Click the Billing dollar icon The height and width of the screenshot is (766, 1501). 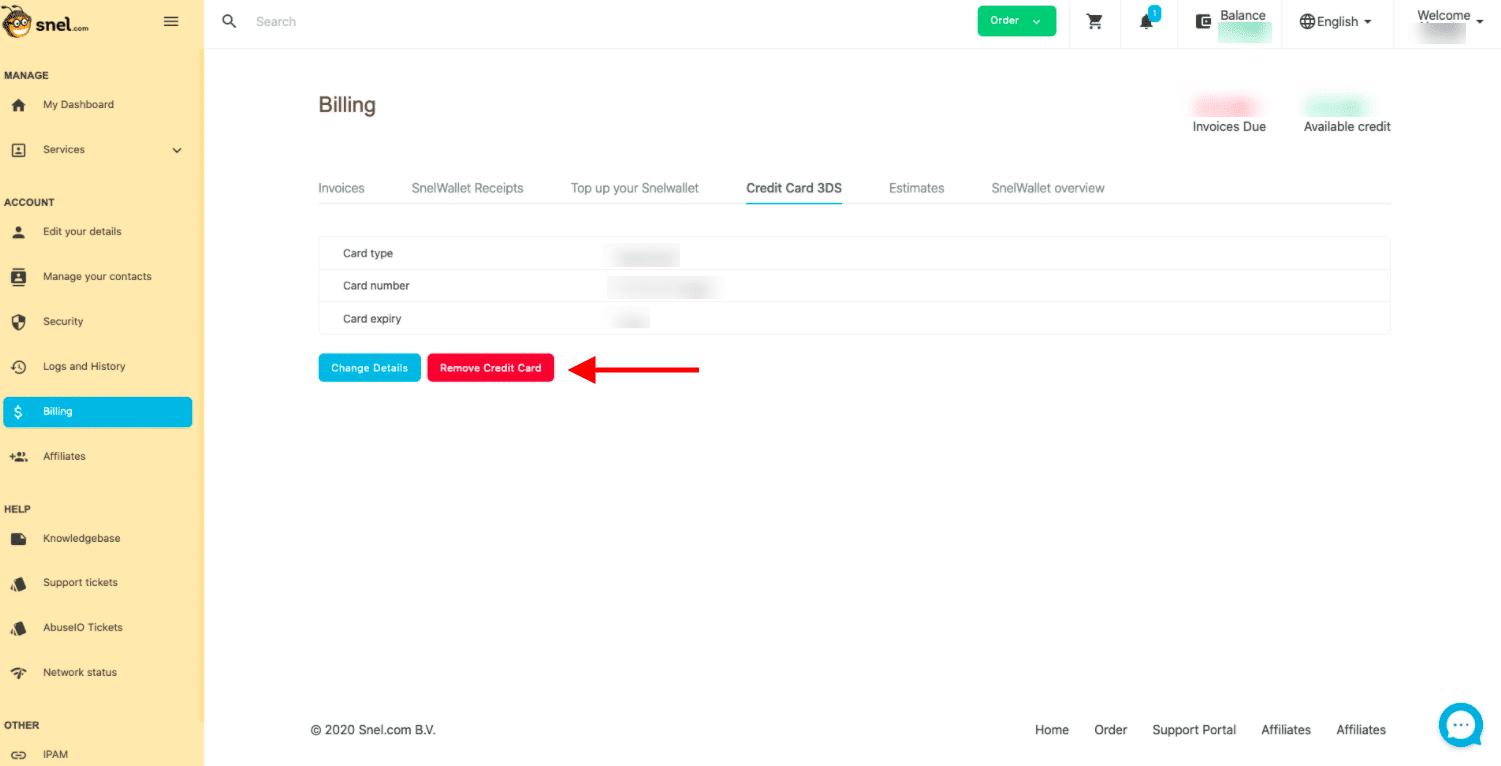point(18,412)
